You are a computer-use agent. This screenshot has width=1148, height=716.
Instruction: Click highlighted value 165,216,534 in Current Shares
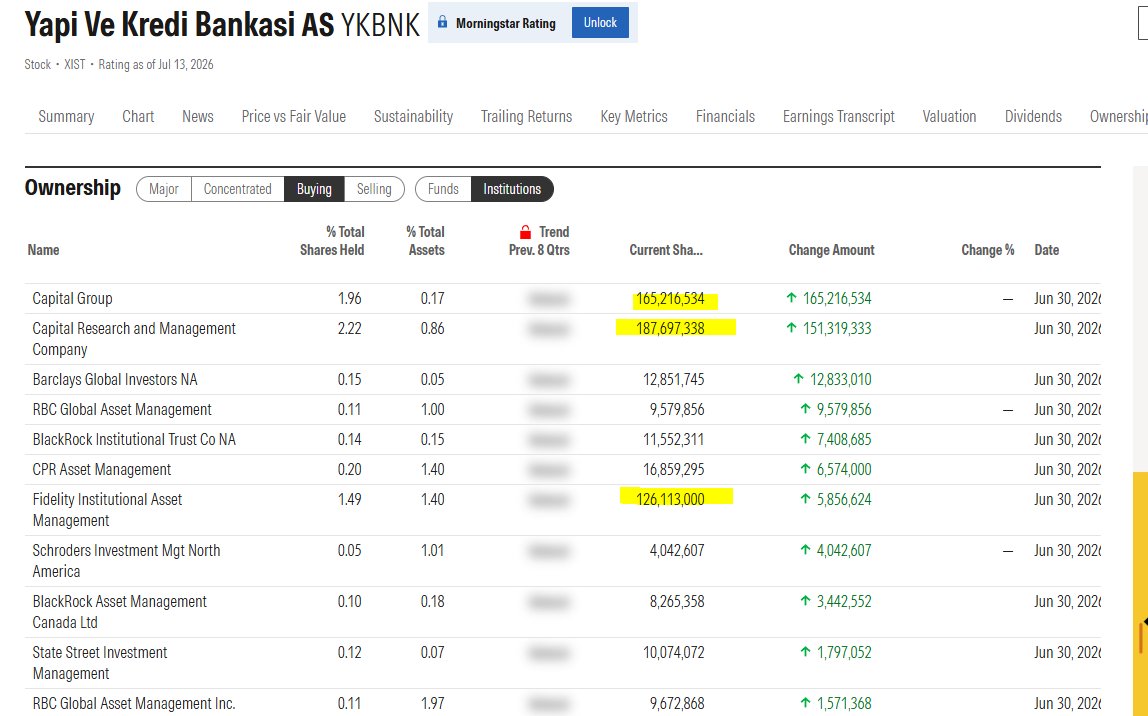coord(670,299)
